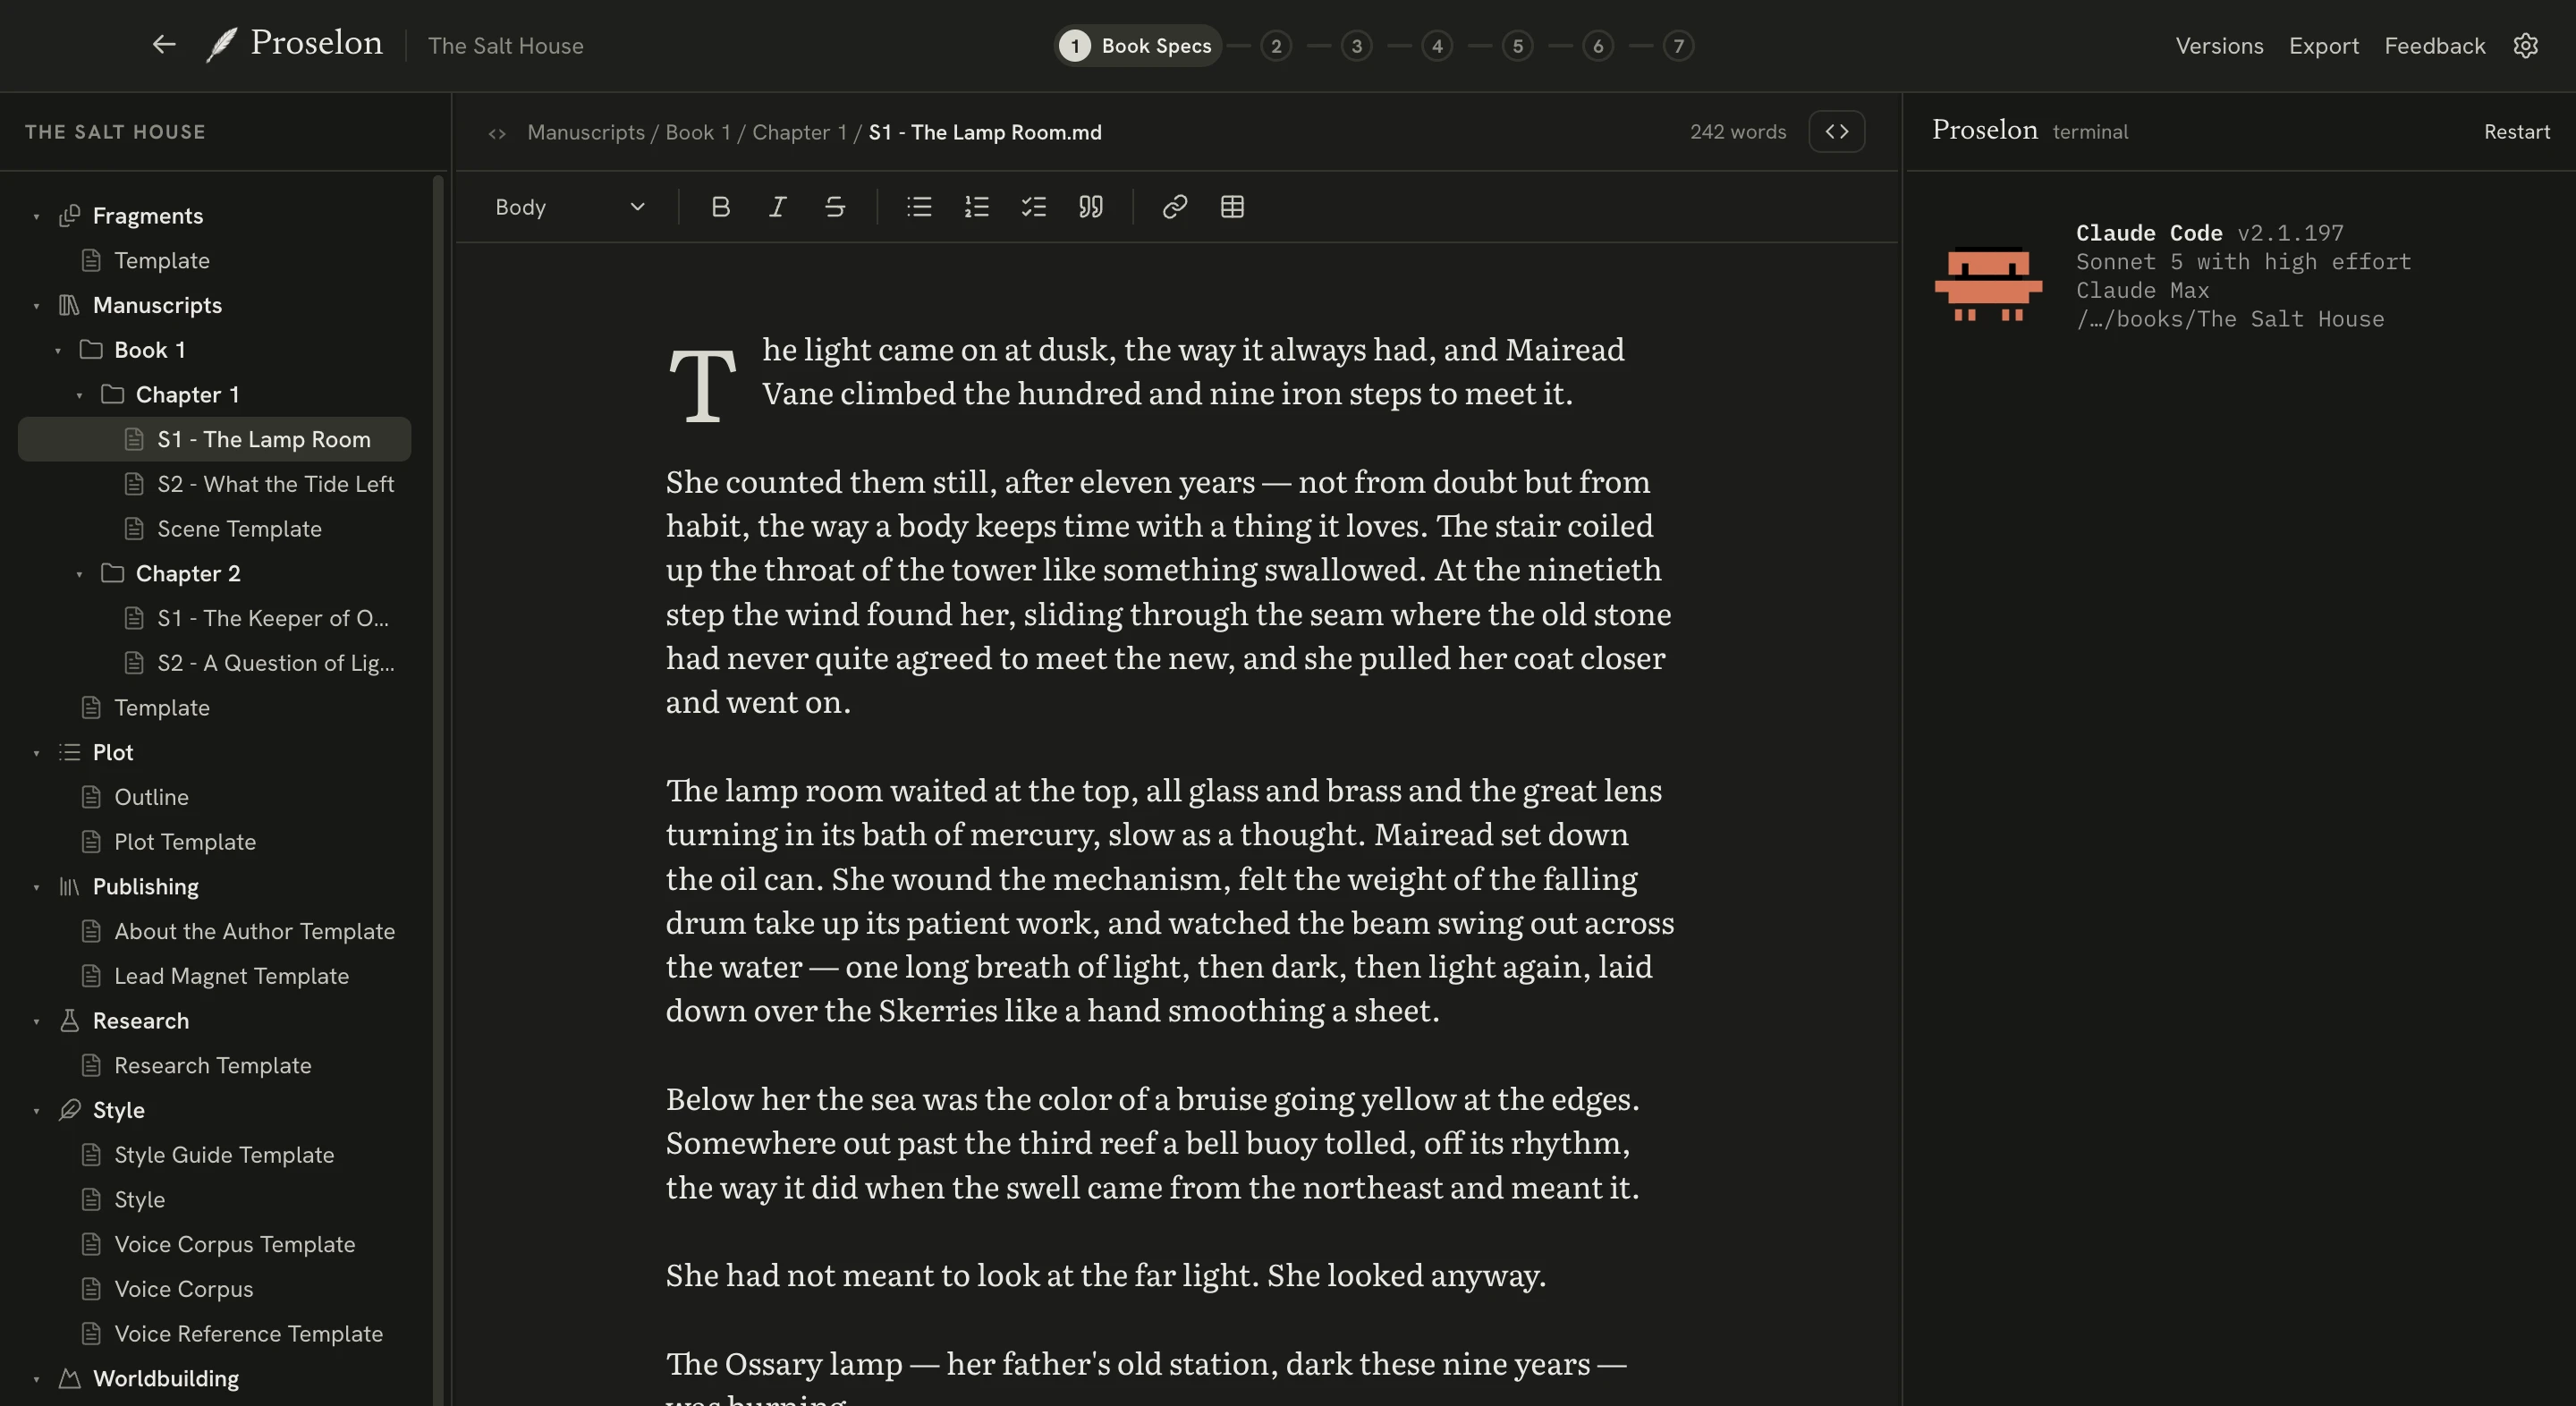
Task: Apply strikethrough formatting
Action: pyautogui.click(x=835, y=207)
